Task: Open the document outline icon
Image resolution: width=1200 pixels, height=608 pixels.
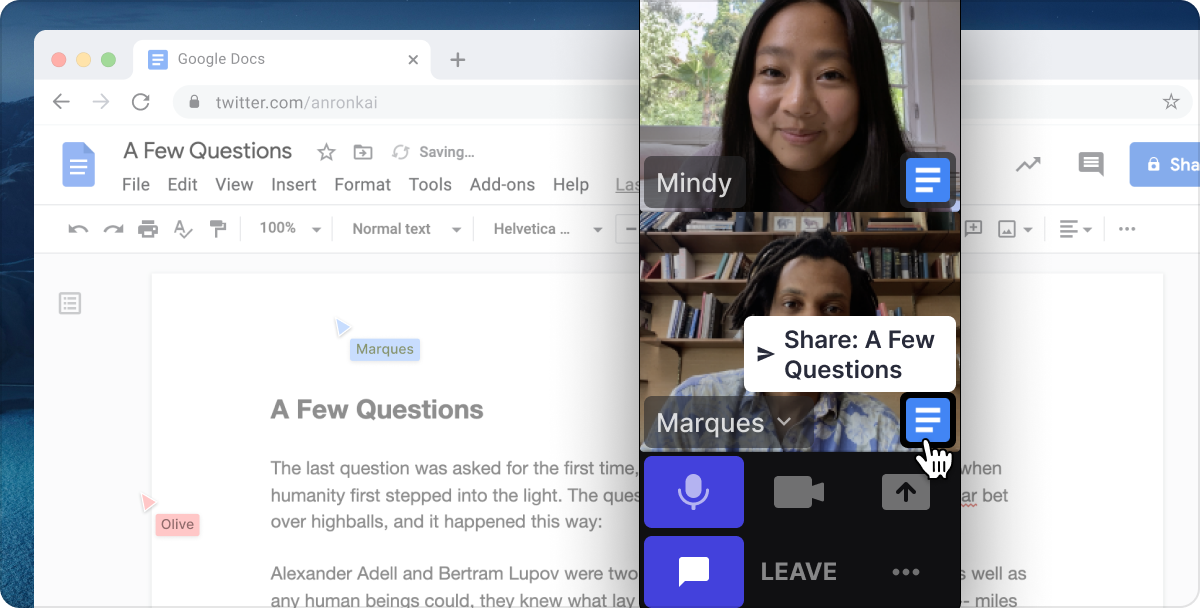Action: pyautogui.click(x=70, y=303)
